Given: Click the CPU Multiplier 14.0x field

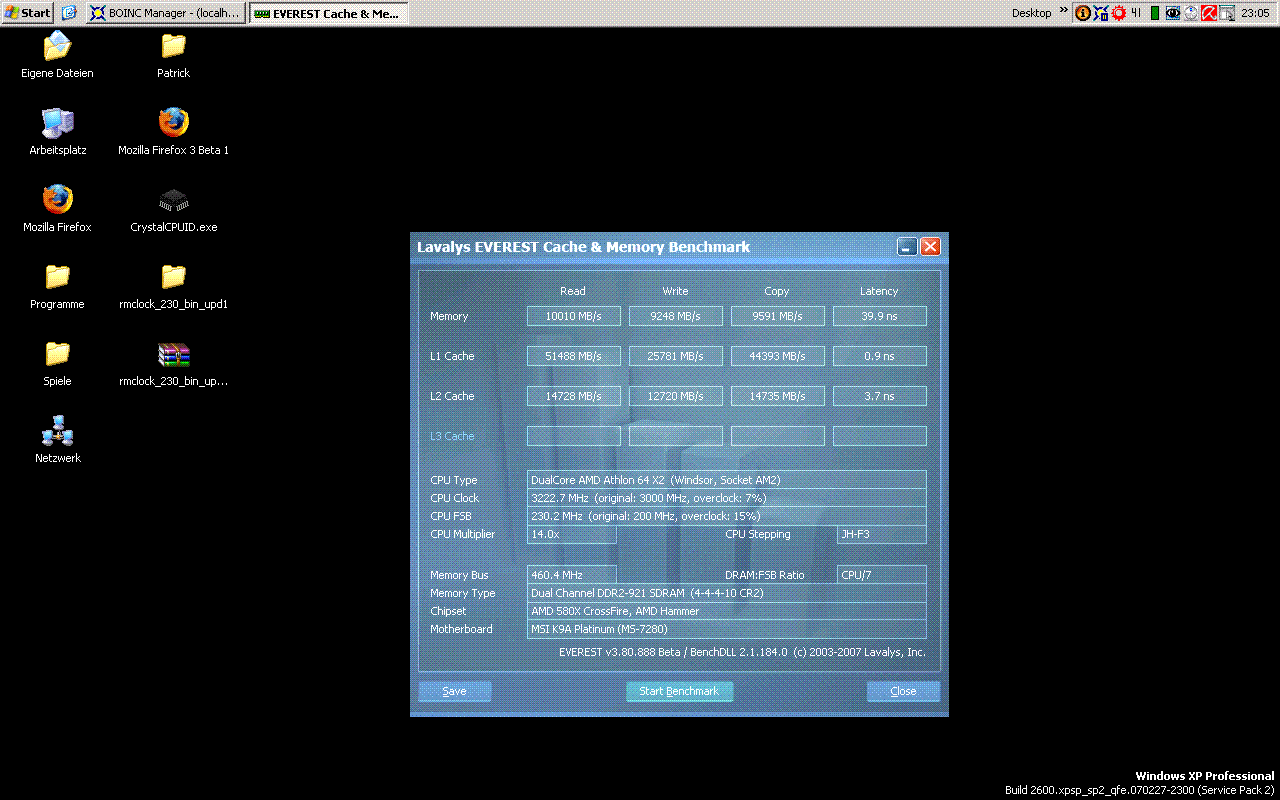Looking at the screenshot, I should click(571, 534).
